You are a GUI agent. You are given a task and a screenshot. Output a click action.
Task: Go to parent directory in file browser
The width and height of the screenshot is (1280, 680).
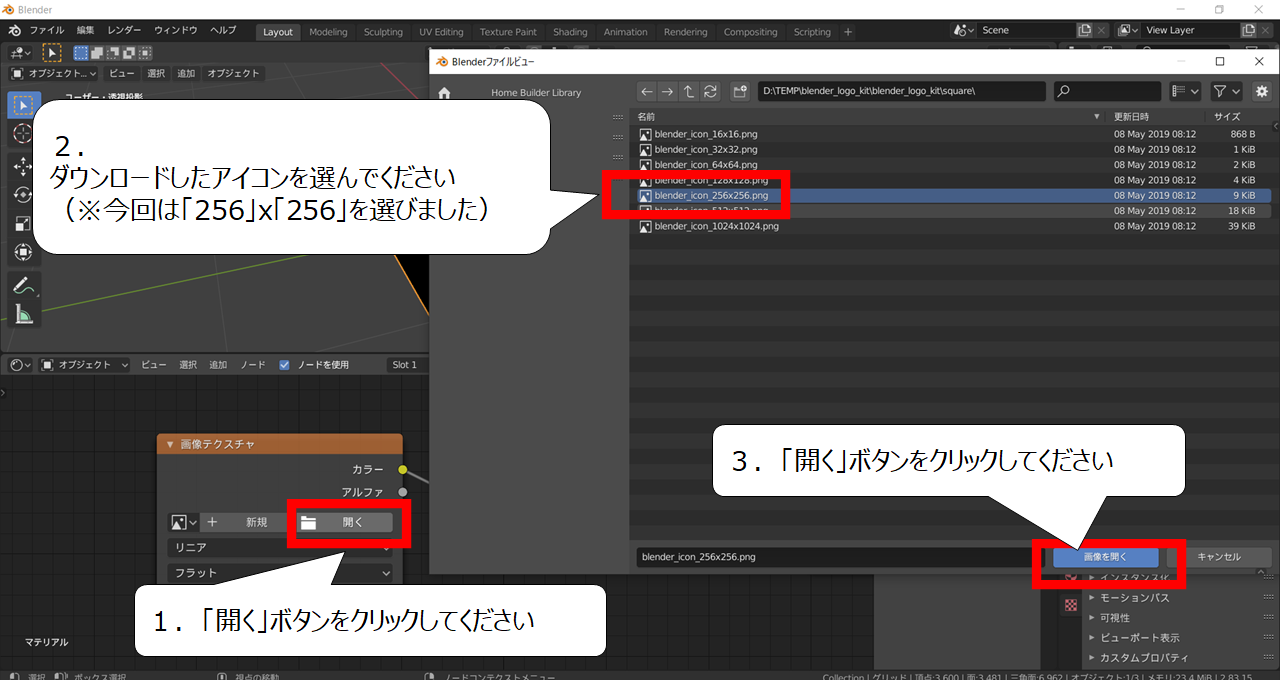pyautogui.click(x=689, y=91)
